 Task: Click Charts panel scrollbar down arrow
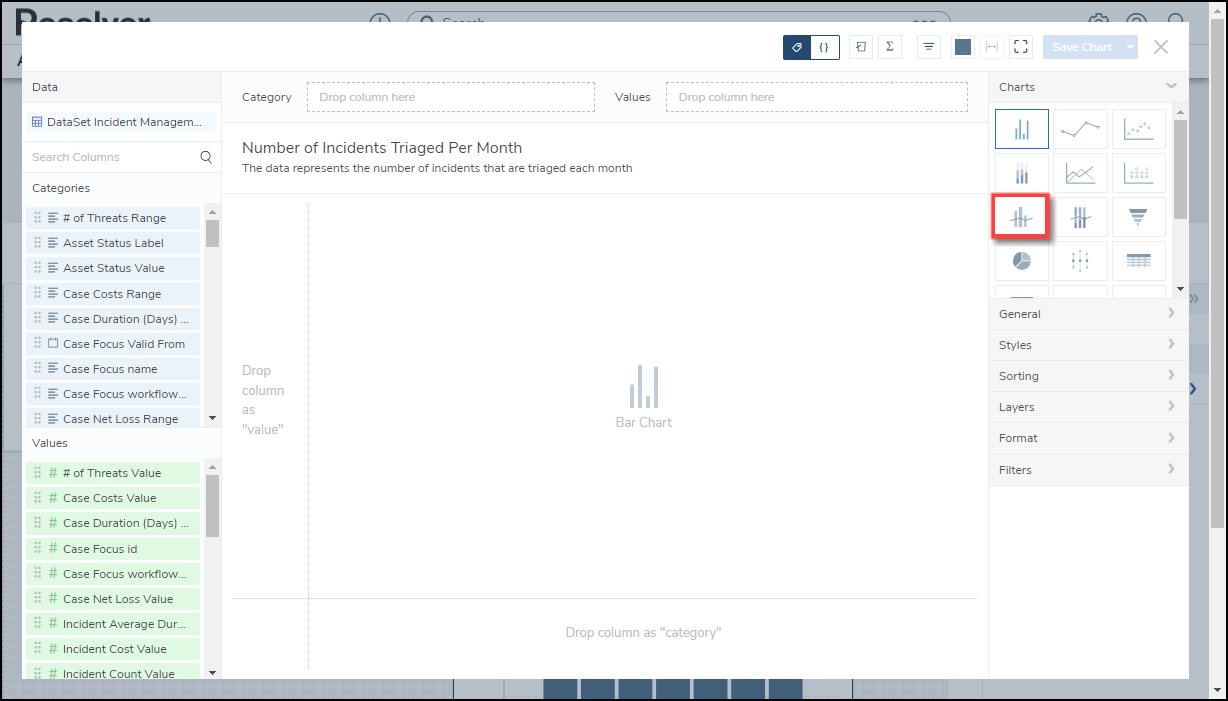click(1180, 289)
